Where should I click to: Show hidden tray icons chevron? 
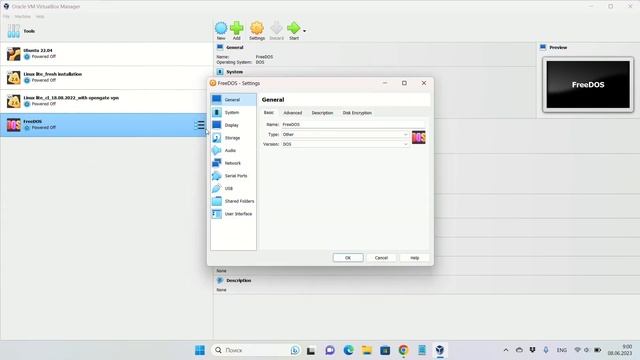coord(506,350)
